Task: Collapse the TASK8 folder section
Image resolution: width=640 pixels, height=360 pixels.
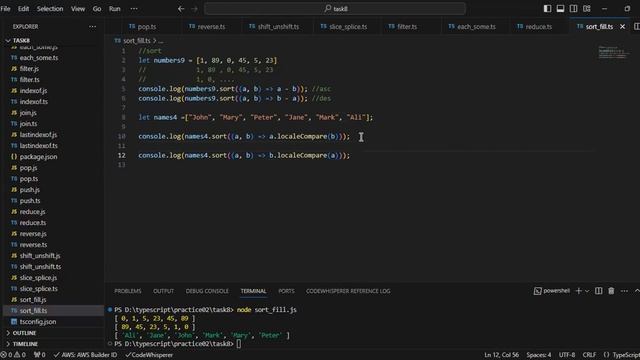Action: point(52,40)
